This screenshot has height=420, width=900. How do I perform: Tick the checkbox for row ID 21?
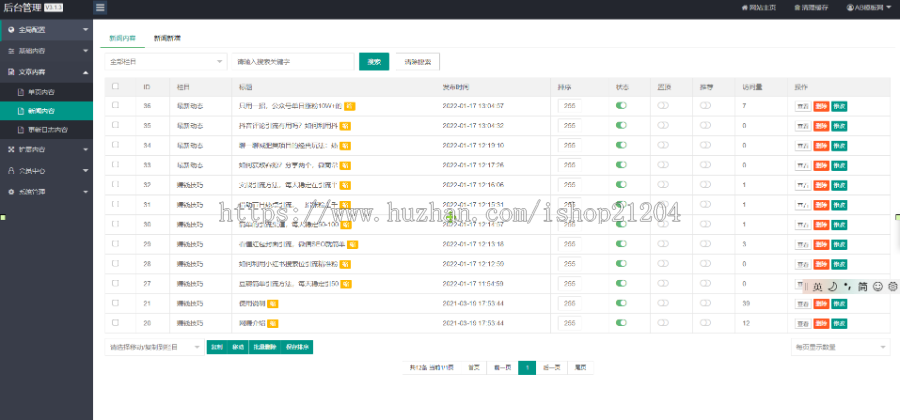coord(115,302)
